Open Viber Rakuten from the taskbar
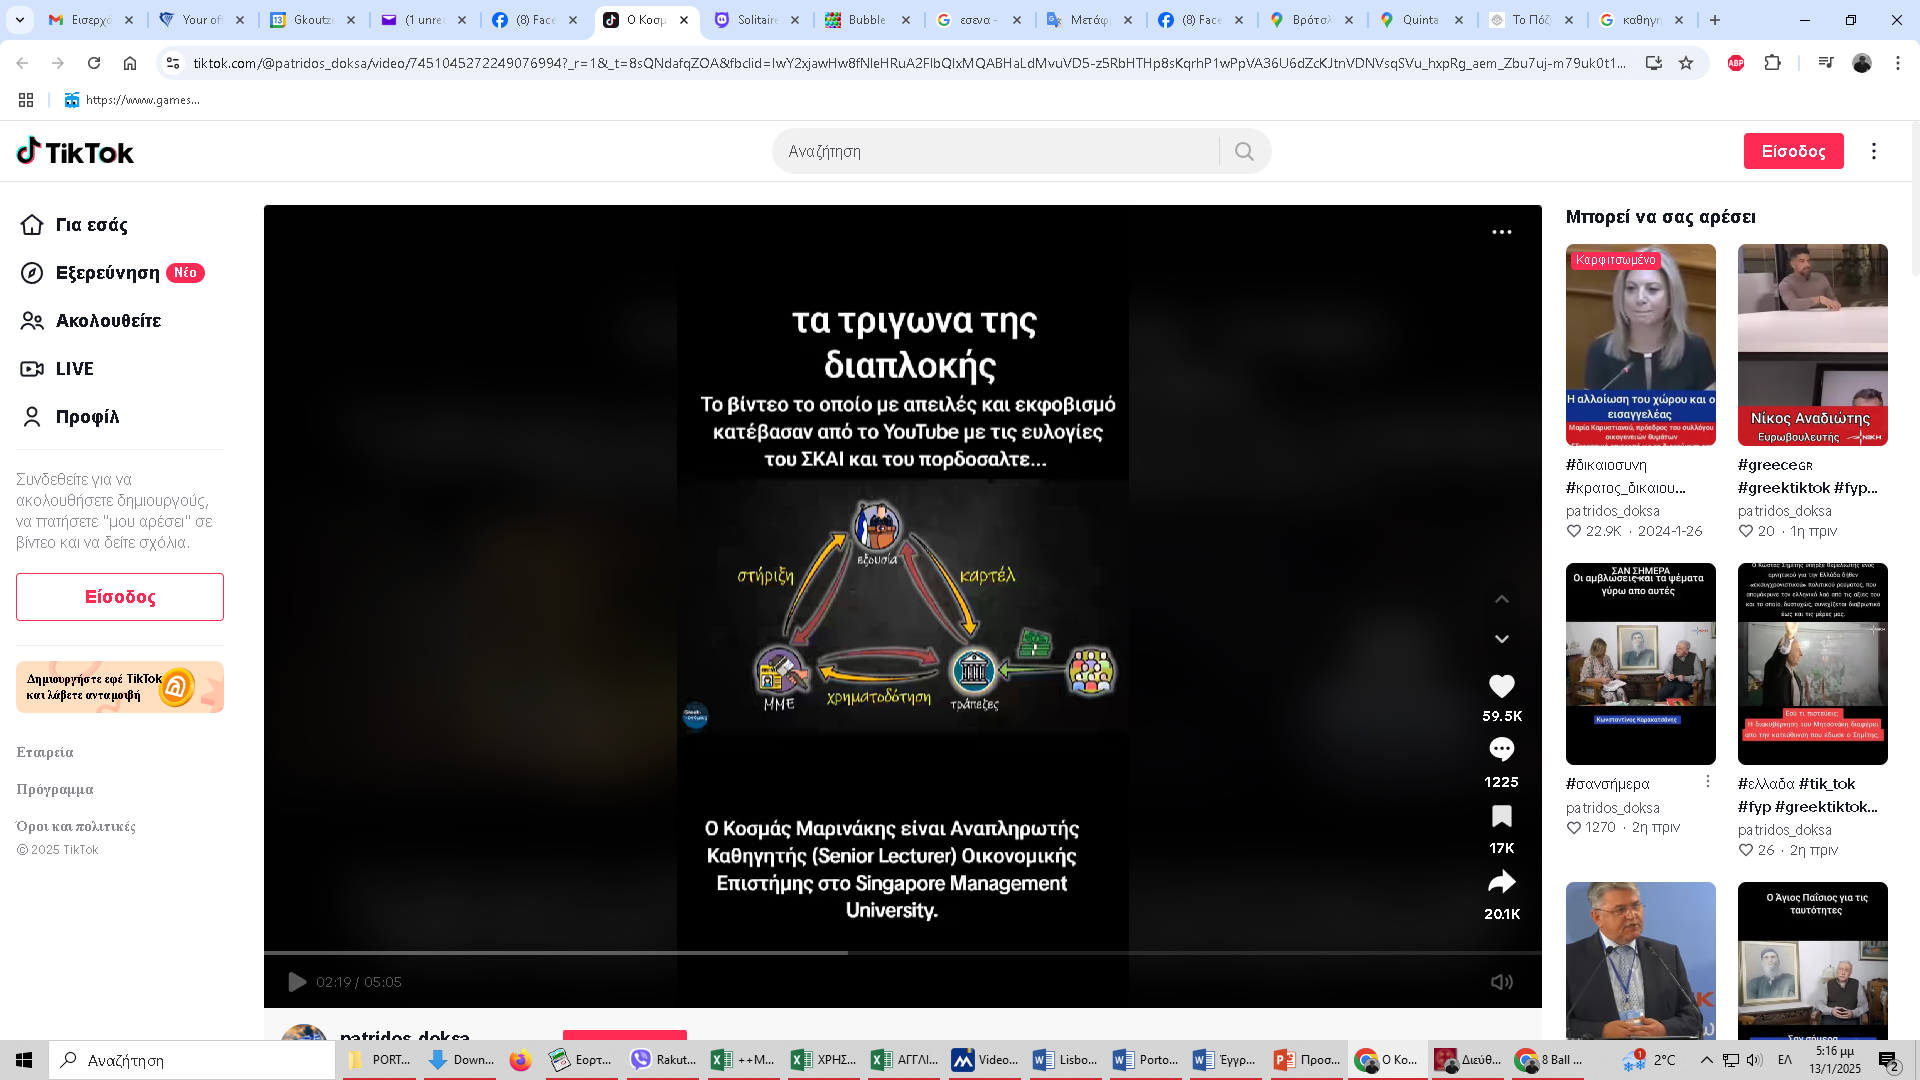1920x1080 pixels. tap(662, 1060)
